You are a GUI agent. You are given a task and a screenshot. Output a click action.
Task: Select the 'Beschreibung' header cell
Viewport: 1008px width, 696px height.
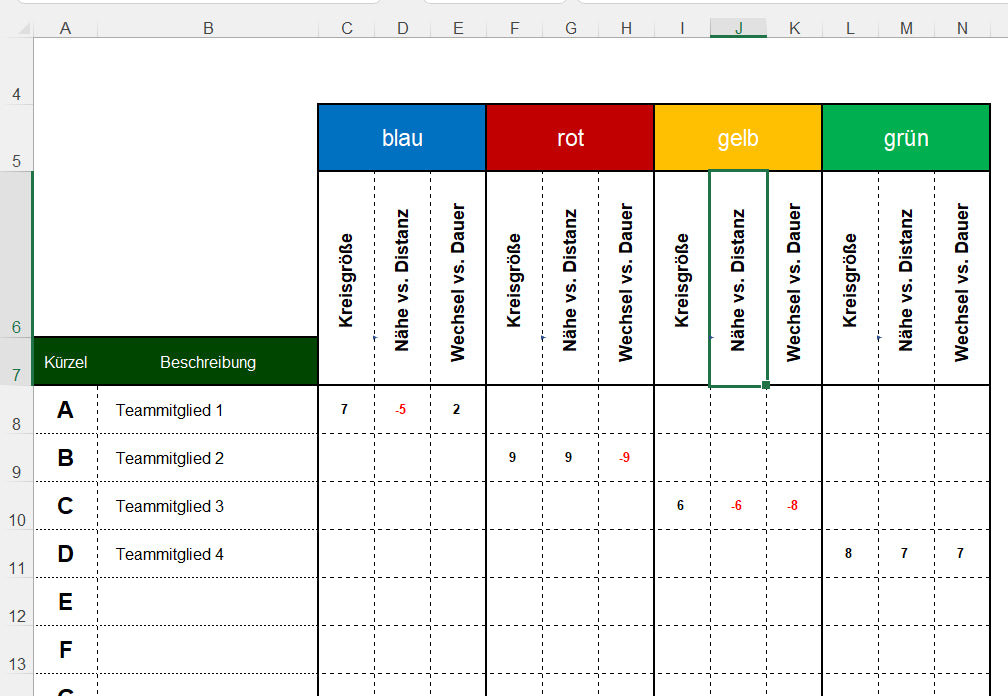tap(207, 361)
